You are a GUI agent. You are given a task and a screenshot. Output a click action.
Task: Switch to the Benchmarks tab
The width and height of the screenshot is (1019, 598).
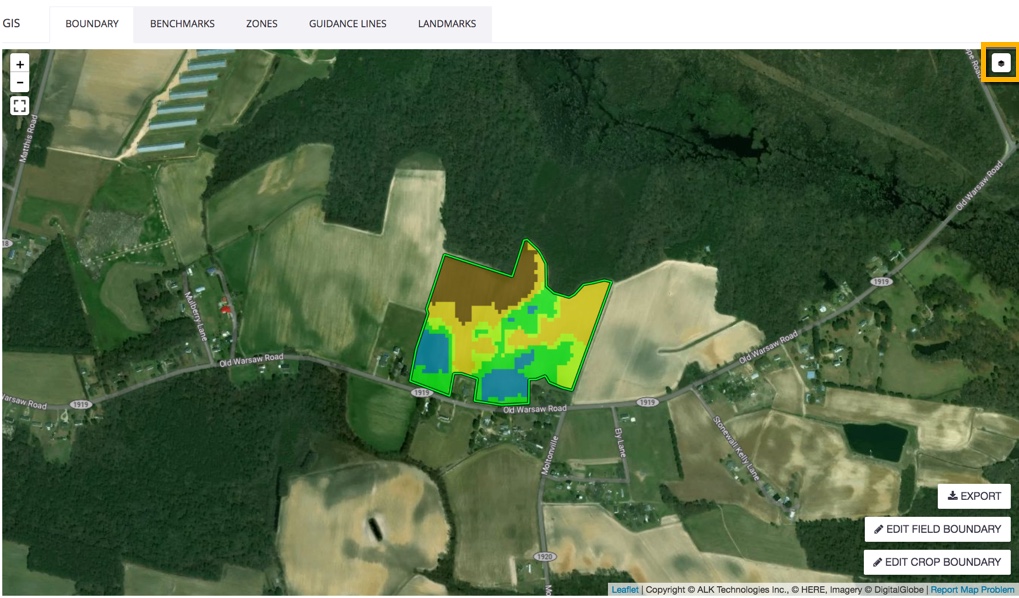(x=182, y=24)
